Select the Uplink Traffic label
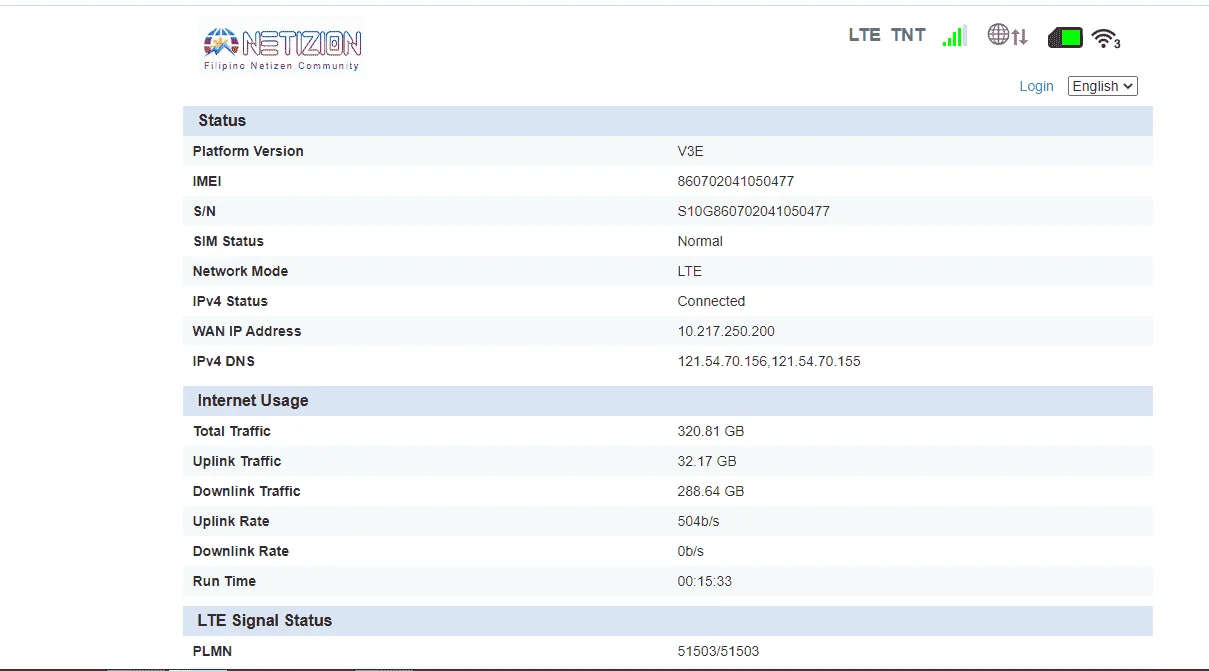The image size is (1209, 671). (x=237, y=461)
